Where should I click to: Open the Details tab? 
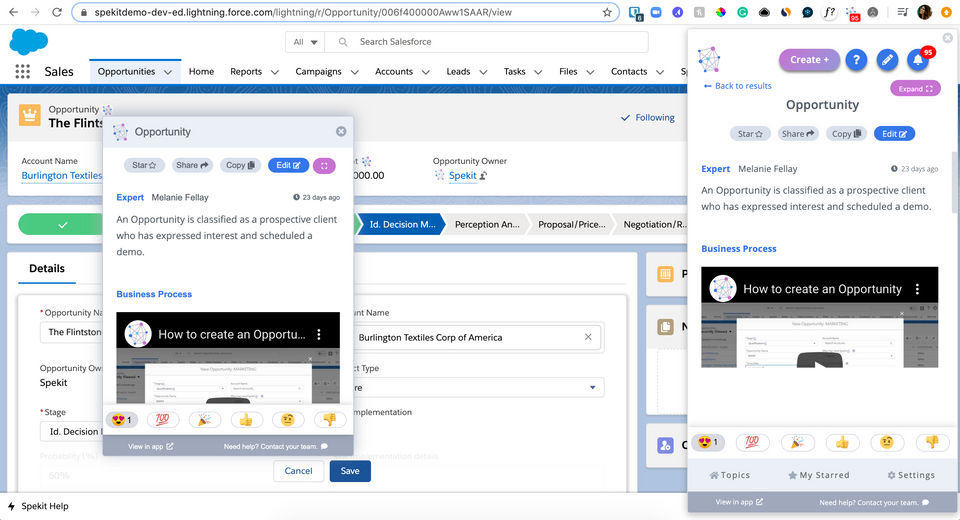pyautogui.click(x=47, y=268)
